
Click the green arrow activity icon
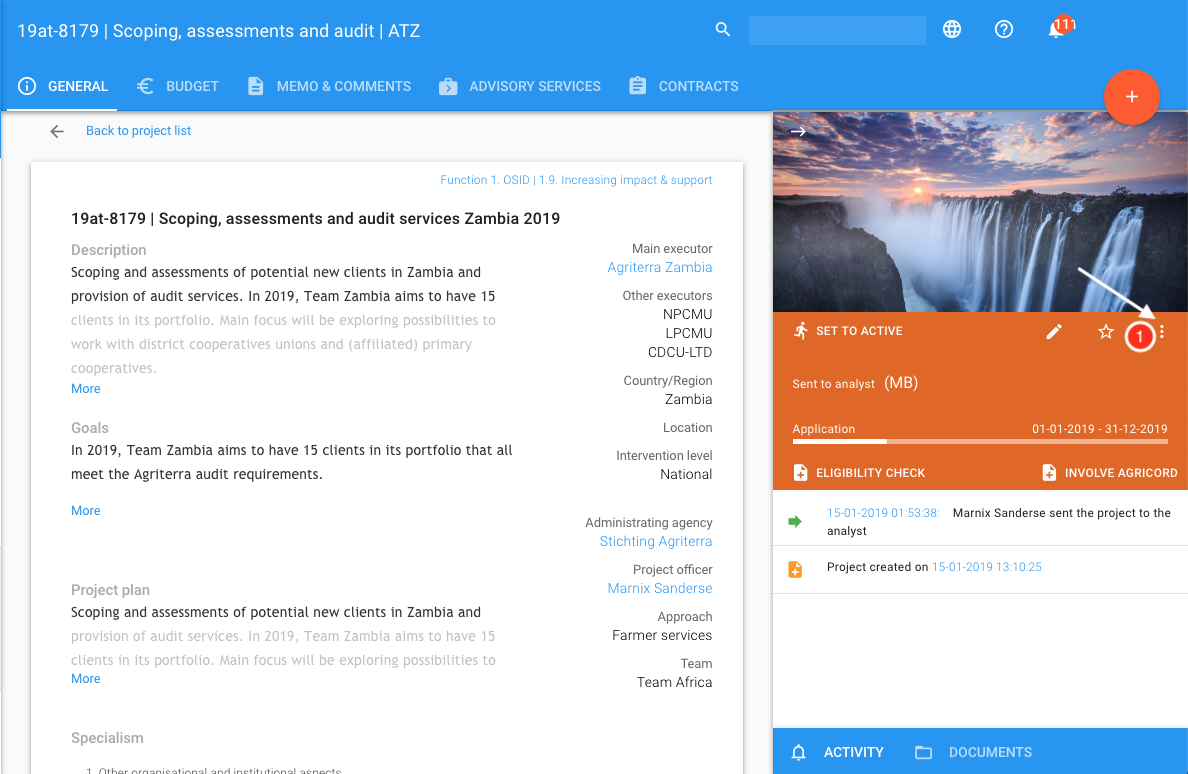[x=795, y=521]
